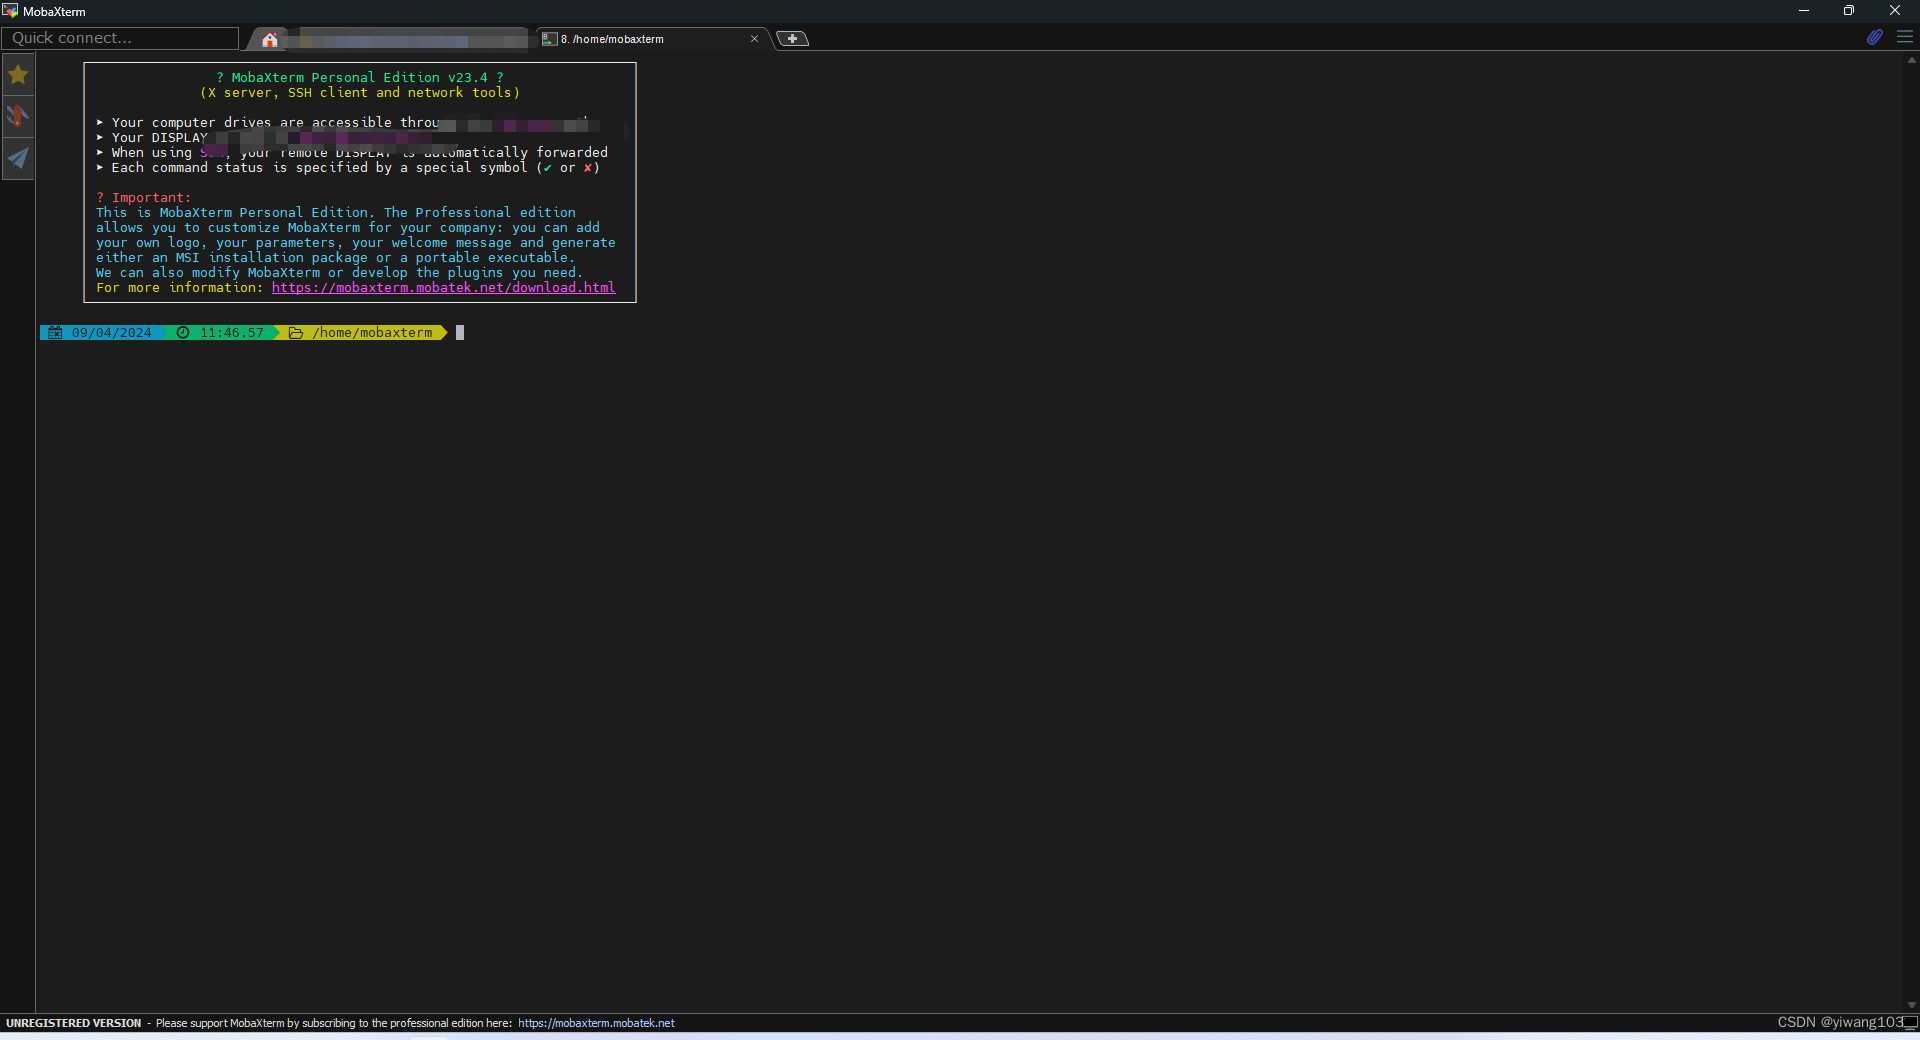Open the Tools sidebar tab
The height and width of the screenshot is (1040, 1920).
(x=18, y=116)
